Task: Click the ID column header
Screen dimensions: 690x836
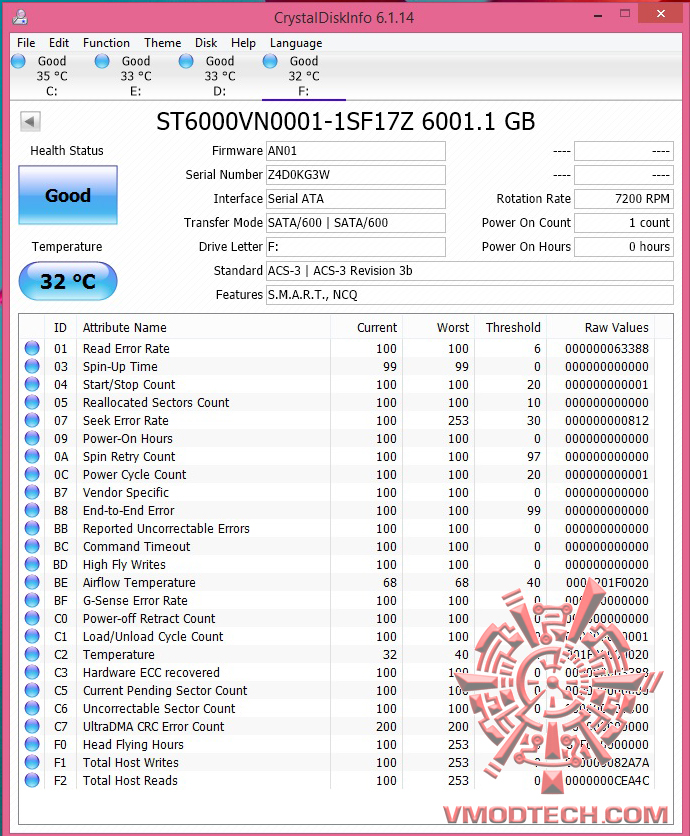Action: [60, 327]
